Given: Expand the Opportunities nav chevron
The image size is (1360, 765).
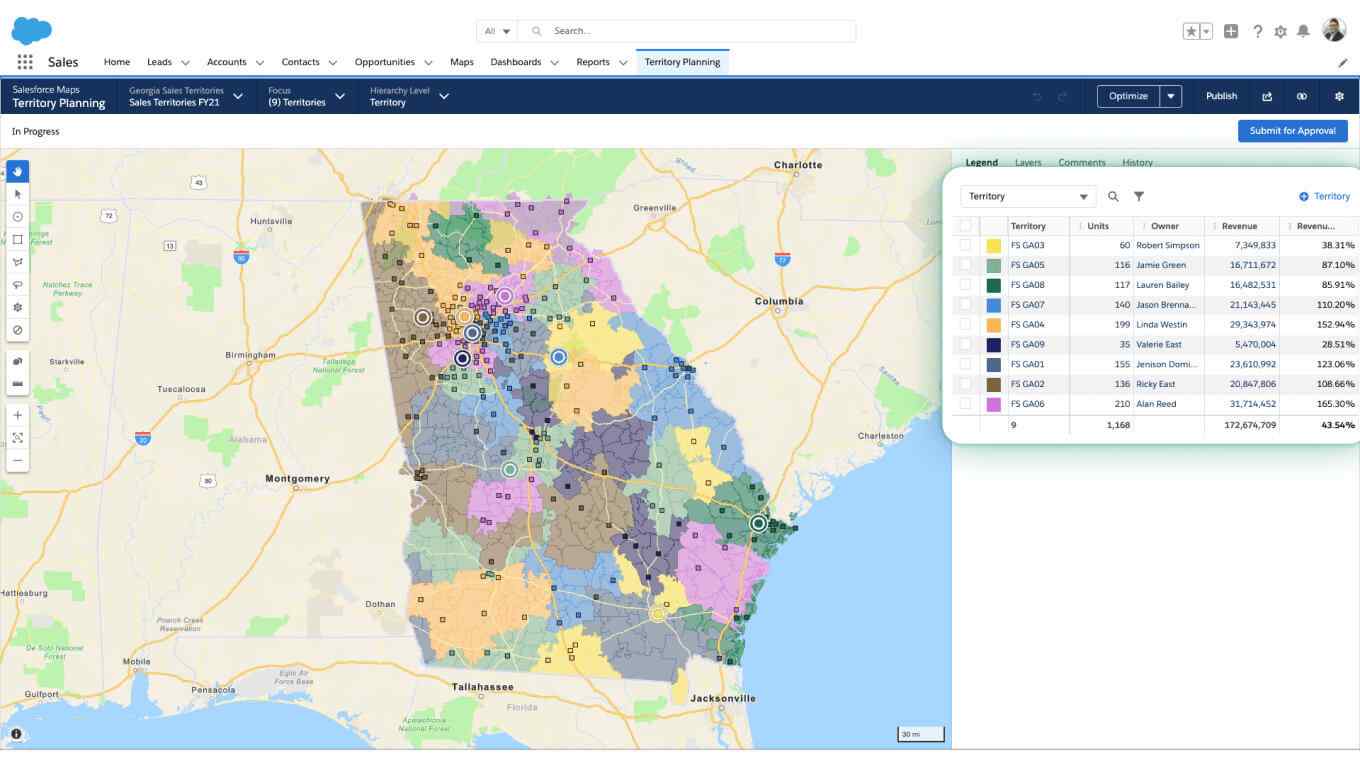Looking at the screenshot, I should click(x=428, y=62).
